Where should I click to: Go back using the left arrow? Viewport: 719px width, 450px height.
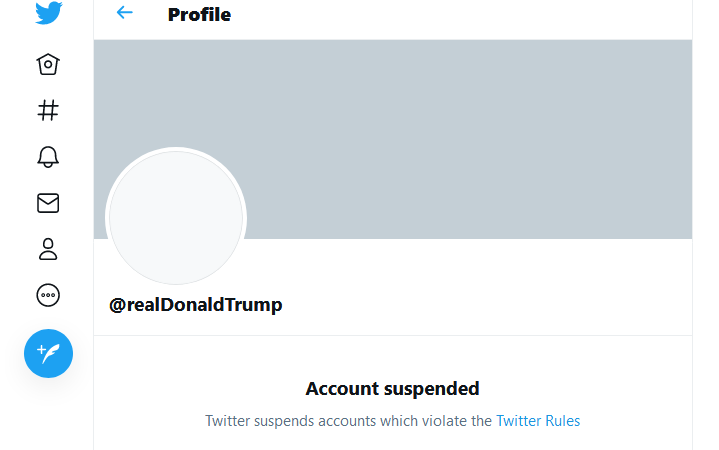pyautogui.click(x=124, y=13)
